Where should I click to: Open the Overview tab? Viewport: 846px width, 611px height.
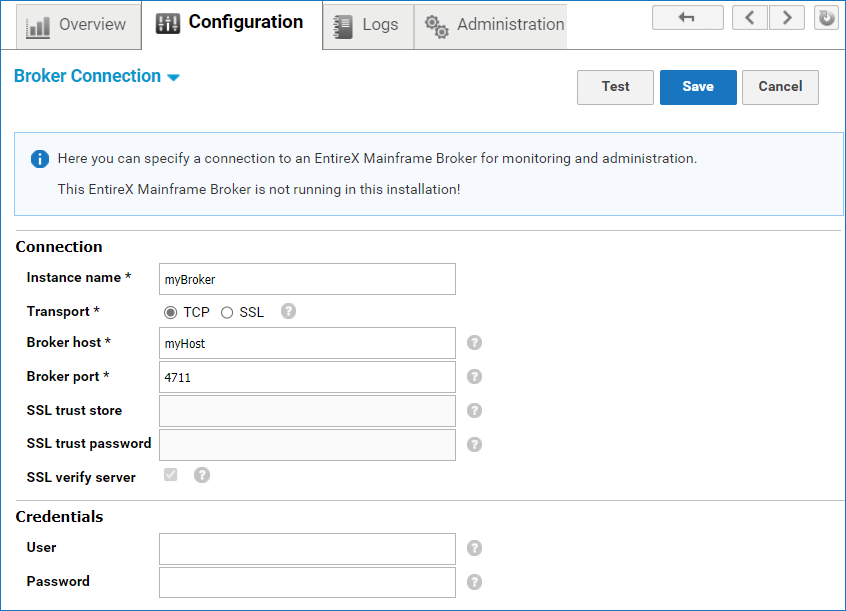(77, 25)
